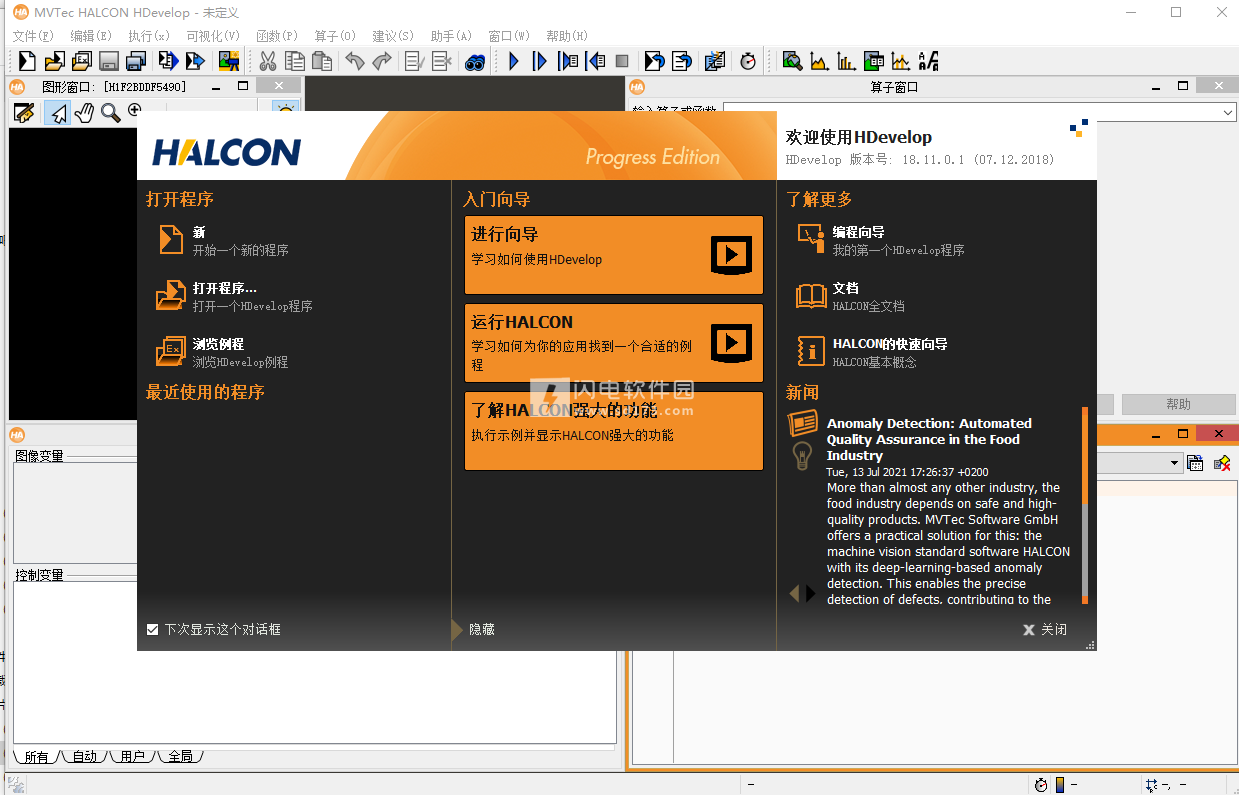
Task: Click the find binoculars icon
Action: pos(475,61)
